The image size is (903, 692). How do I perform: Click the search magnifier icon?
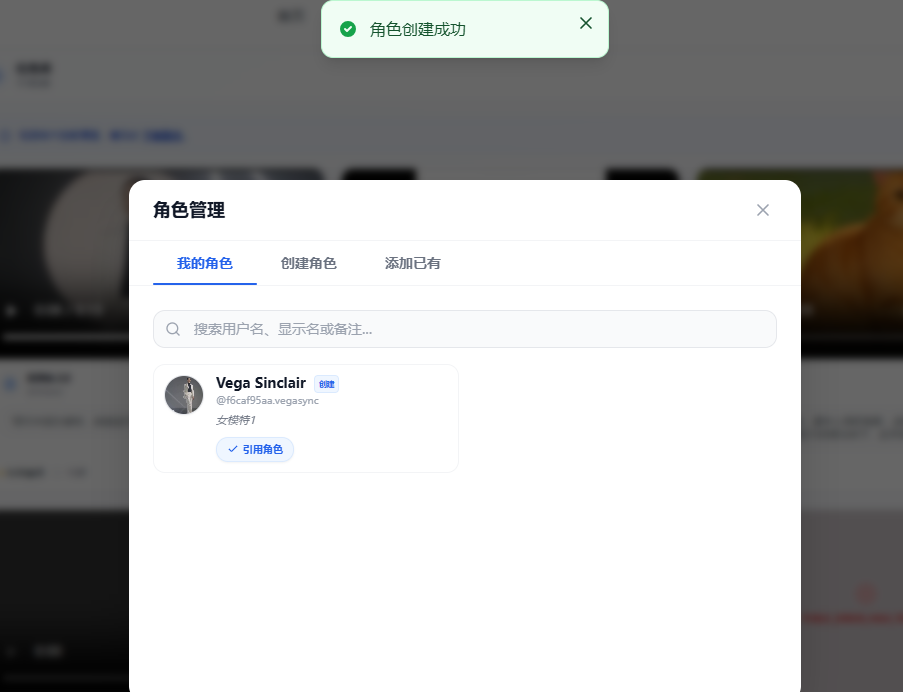(173, 329)
